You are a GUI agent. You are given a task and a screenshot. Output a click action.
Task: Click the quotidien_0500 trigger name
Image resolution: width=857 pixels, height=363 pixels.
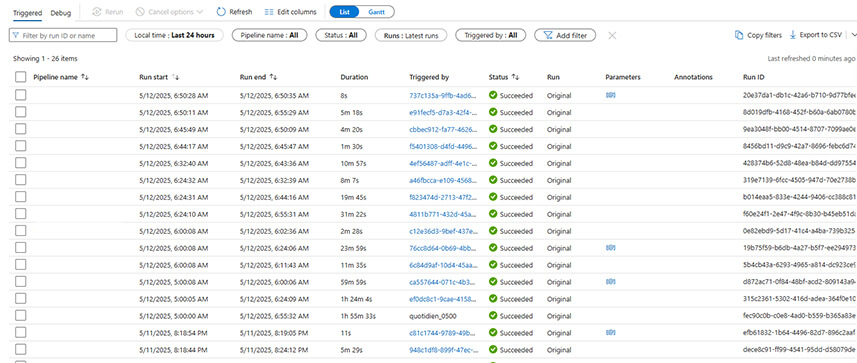point(432,316)
